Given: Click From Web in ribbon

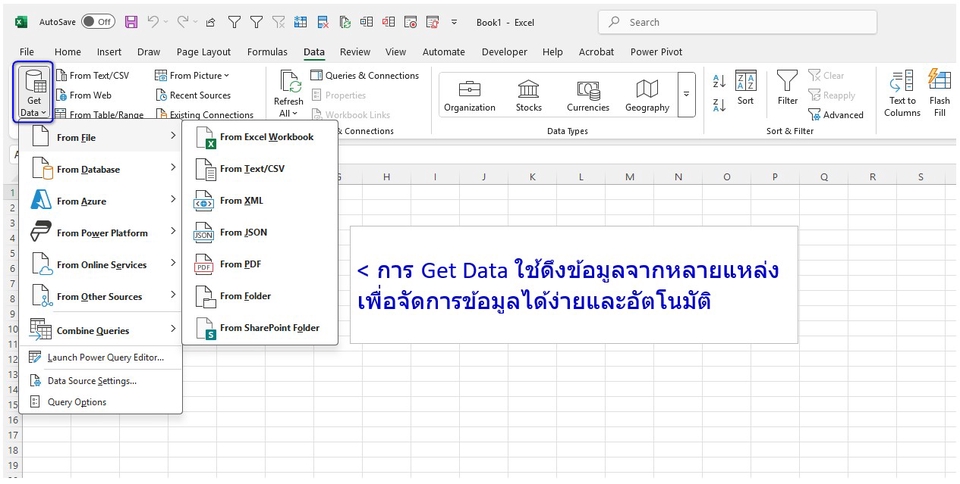Looking at the screenshot, I should (x=84, y=95).
